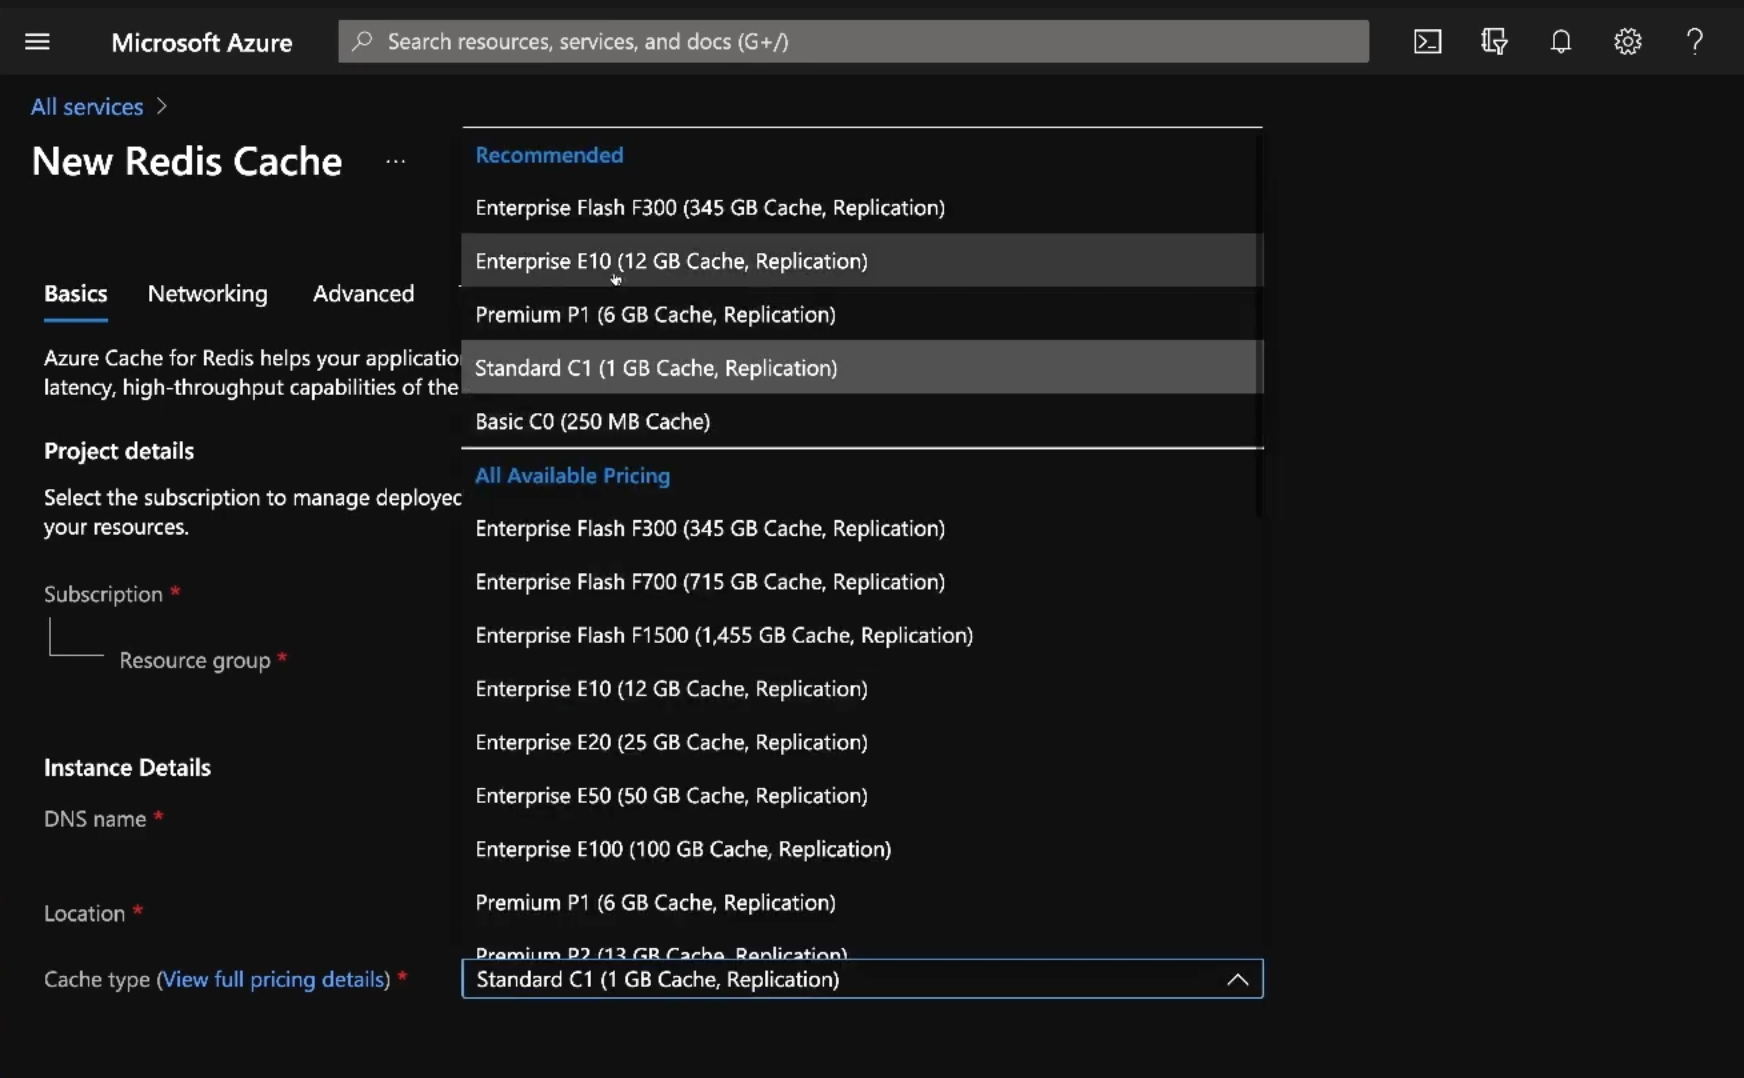Open the Directories and subscriptions filter icon
This screenshot has height=1078, width=1744.
coord(1494,41)
